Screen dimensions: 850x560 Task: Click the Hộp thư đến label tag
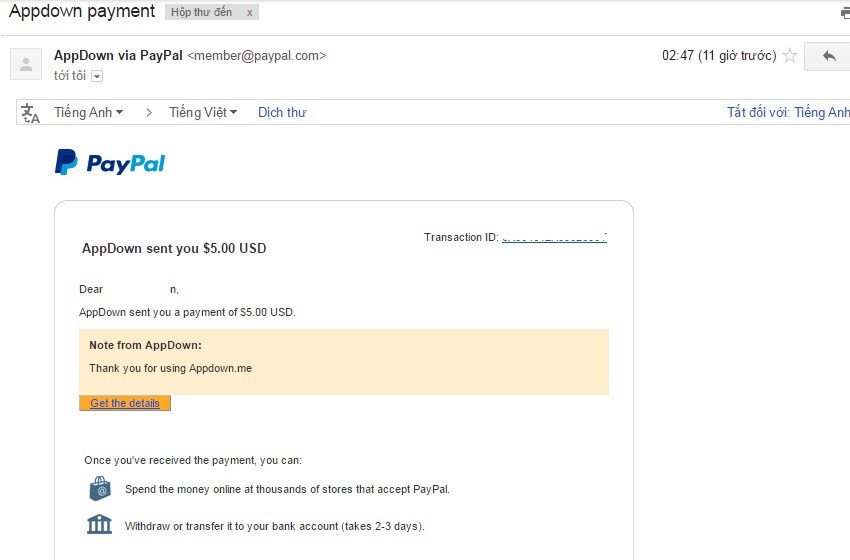(201, 13)
